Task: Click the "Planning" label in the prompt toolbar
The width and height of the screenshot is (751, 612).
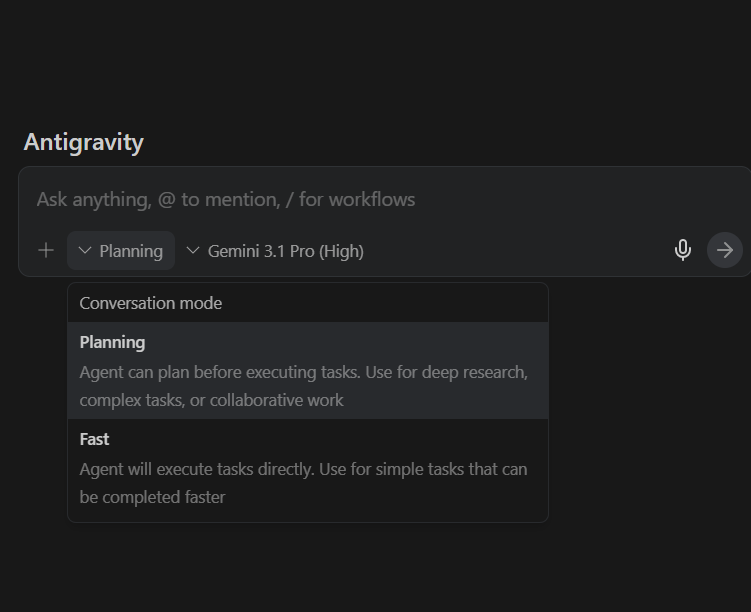Action: 131,251
